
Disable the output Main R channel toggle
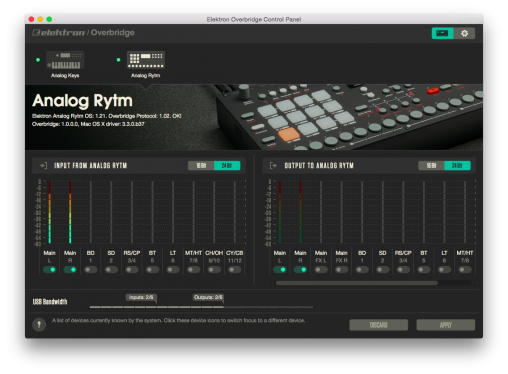pyautogui.click(x=300, y=270)
